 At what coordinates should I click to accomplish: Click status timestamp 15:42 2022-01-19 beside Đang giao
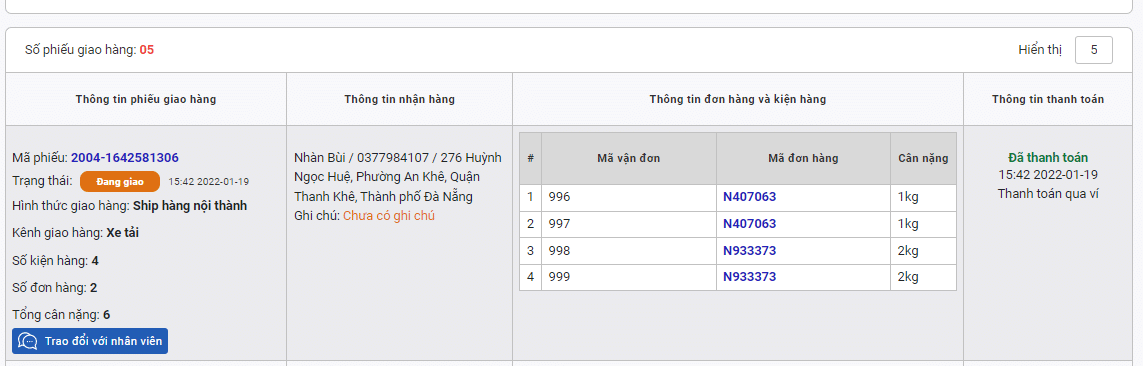[x=208, y=182]
